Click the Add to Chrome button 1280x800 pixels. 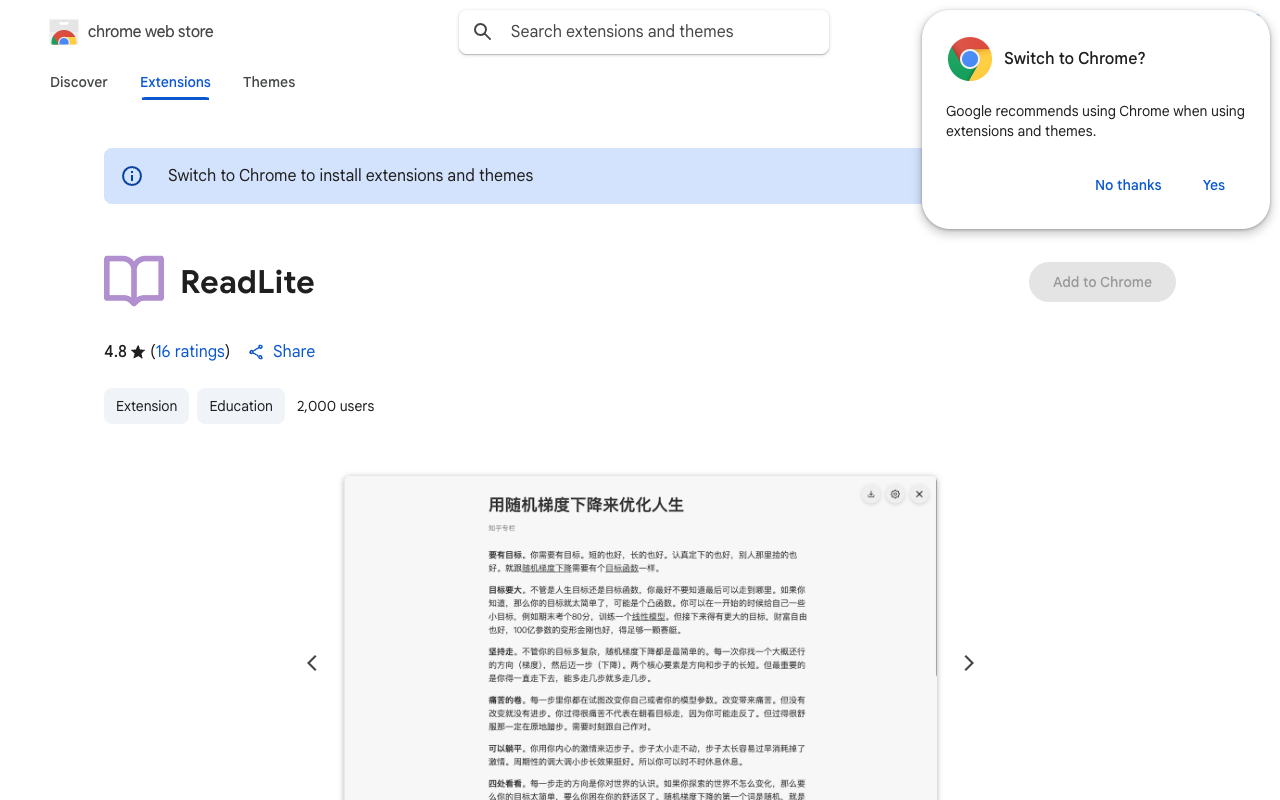click(x=1102, y=282)
